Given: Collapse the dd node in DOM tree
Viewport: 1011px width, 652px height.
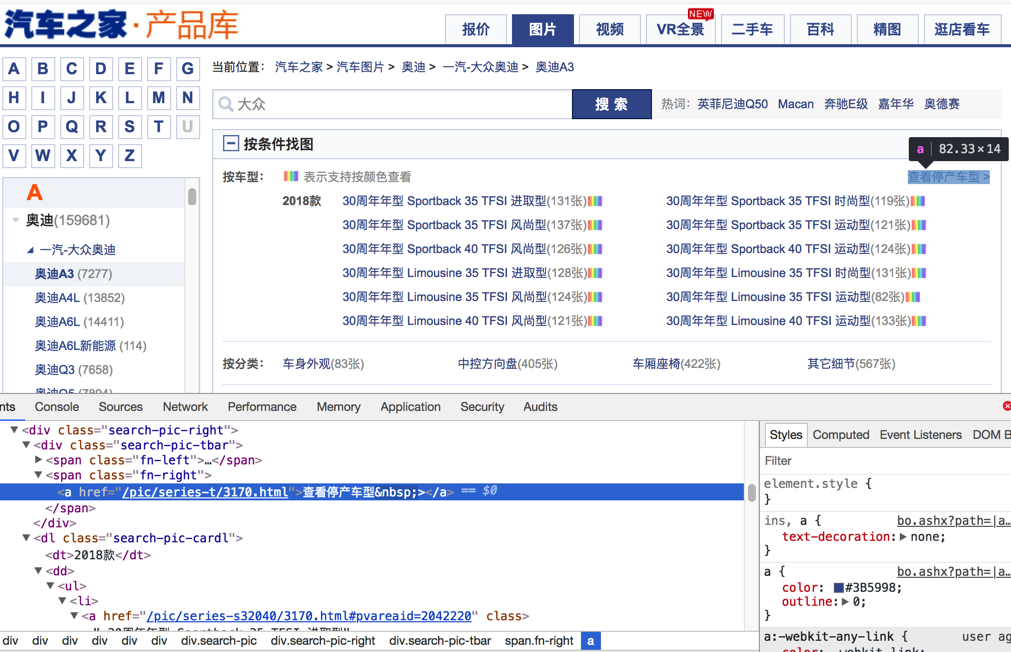Looking at the screenshot, I should [x=39, y=571].
